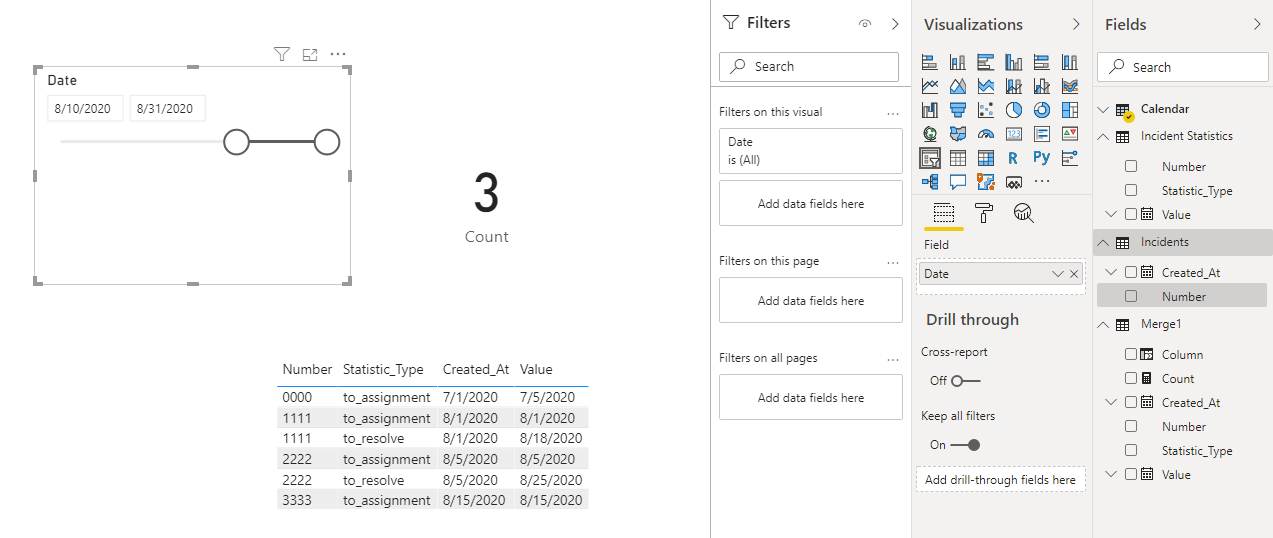Switch to the Format paint roller tab

[984, 213]
